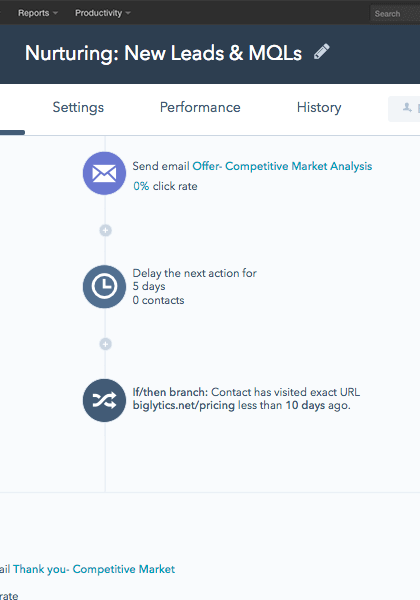Click the pencil icon to edit workflow name
Viewport: 420px width, 600px height.
click(x=322, y=52)
